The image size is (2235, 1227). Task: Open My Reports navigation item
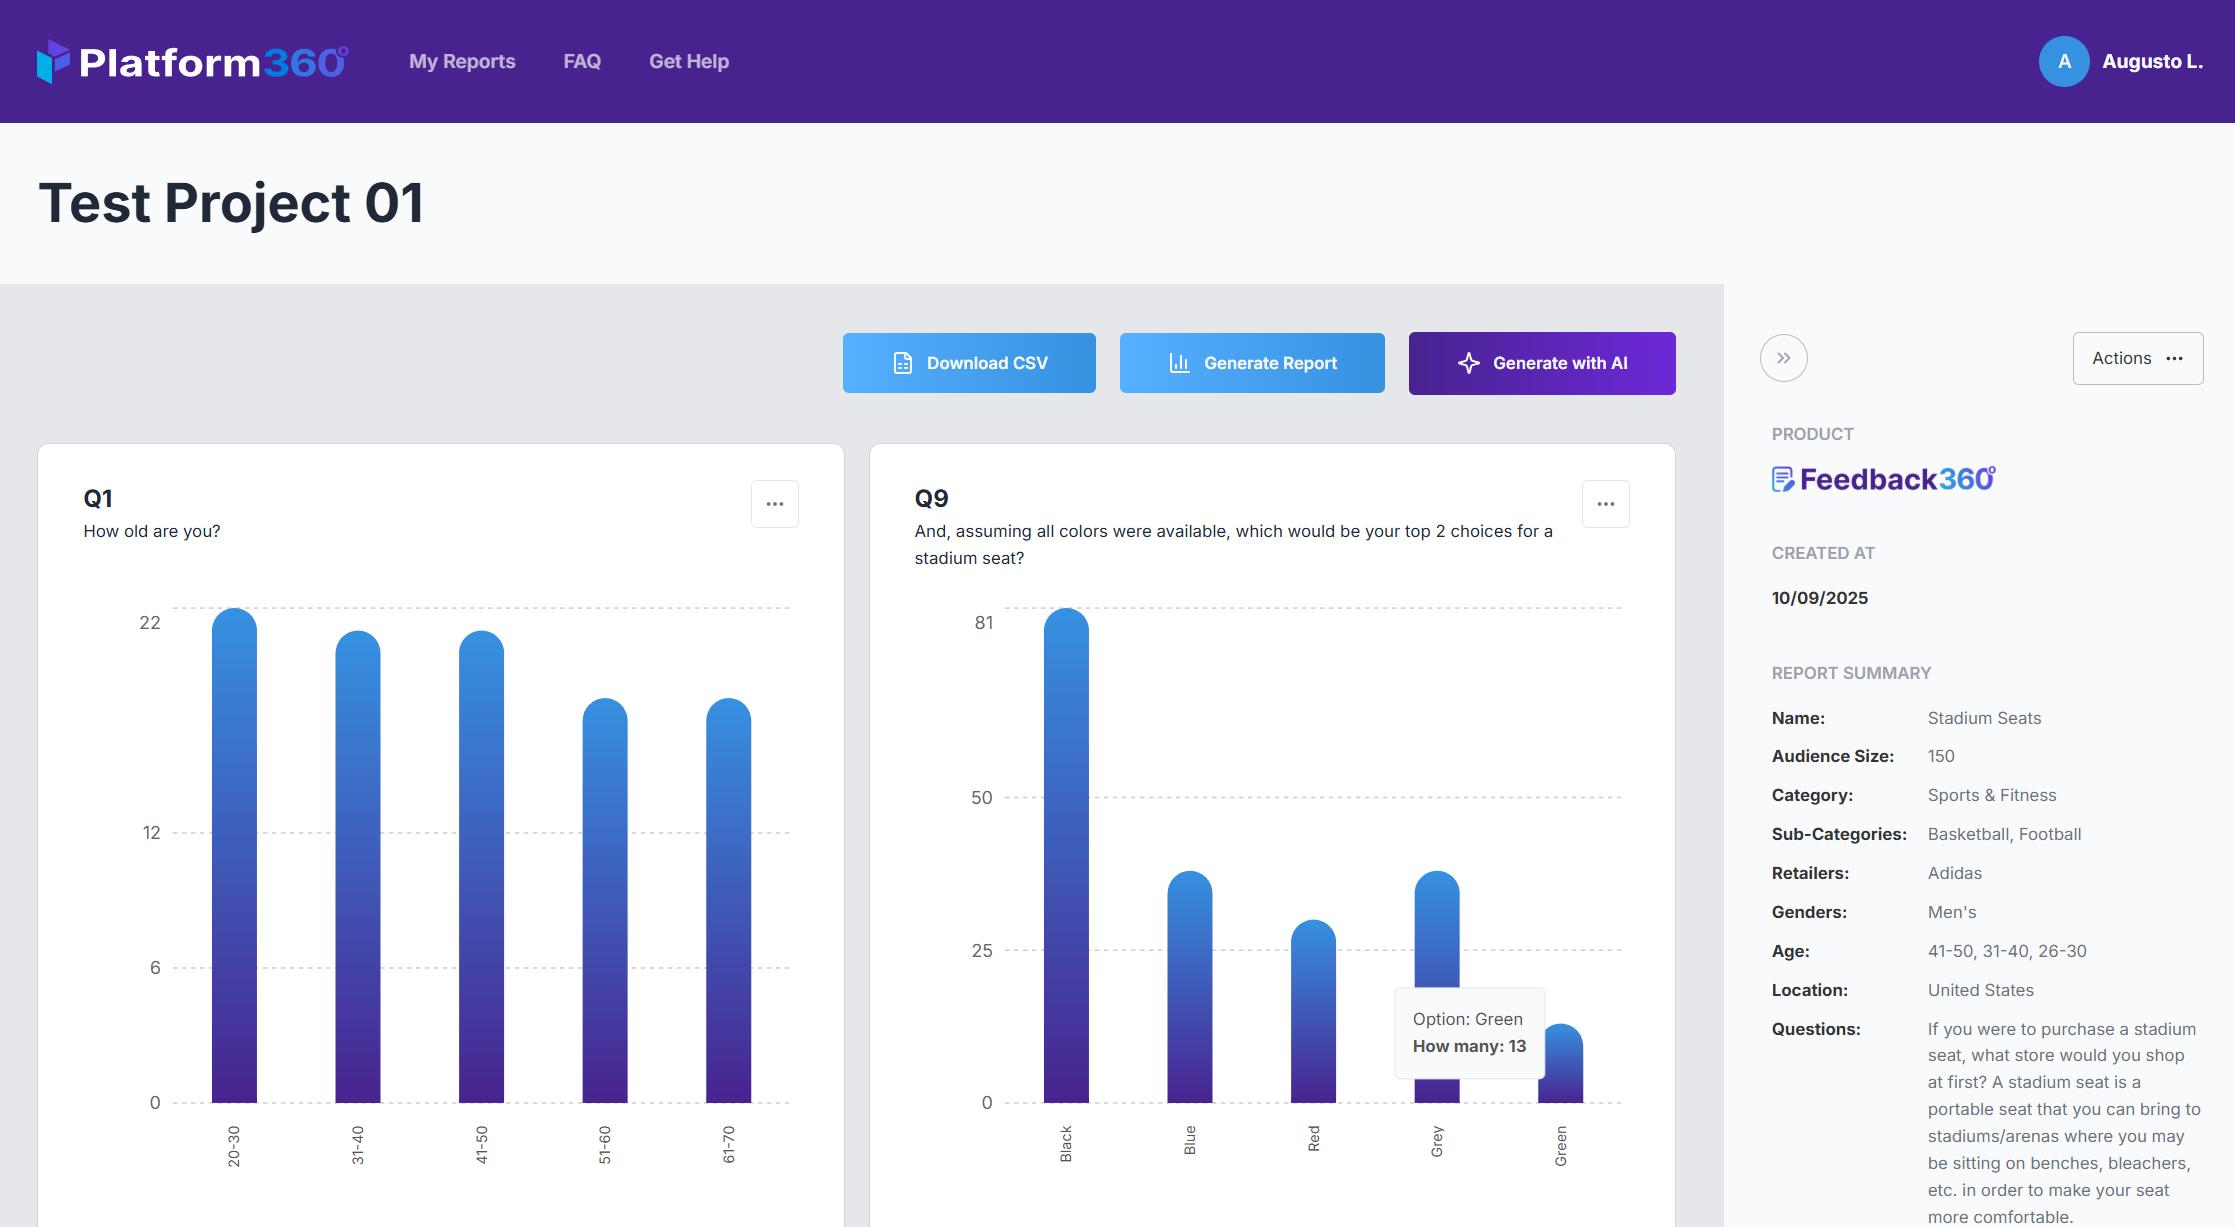[x=462, y=61]
